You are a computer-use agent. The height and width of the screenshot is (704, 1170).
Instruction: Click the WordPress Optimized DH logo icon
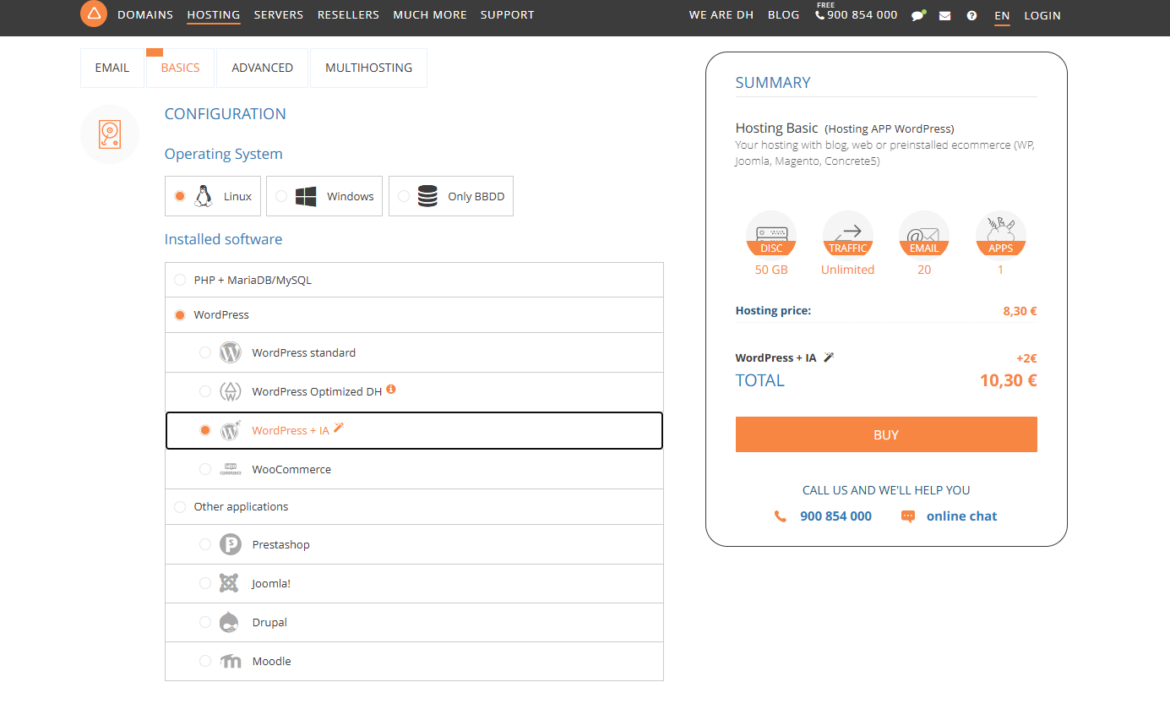[230, 391]
